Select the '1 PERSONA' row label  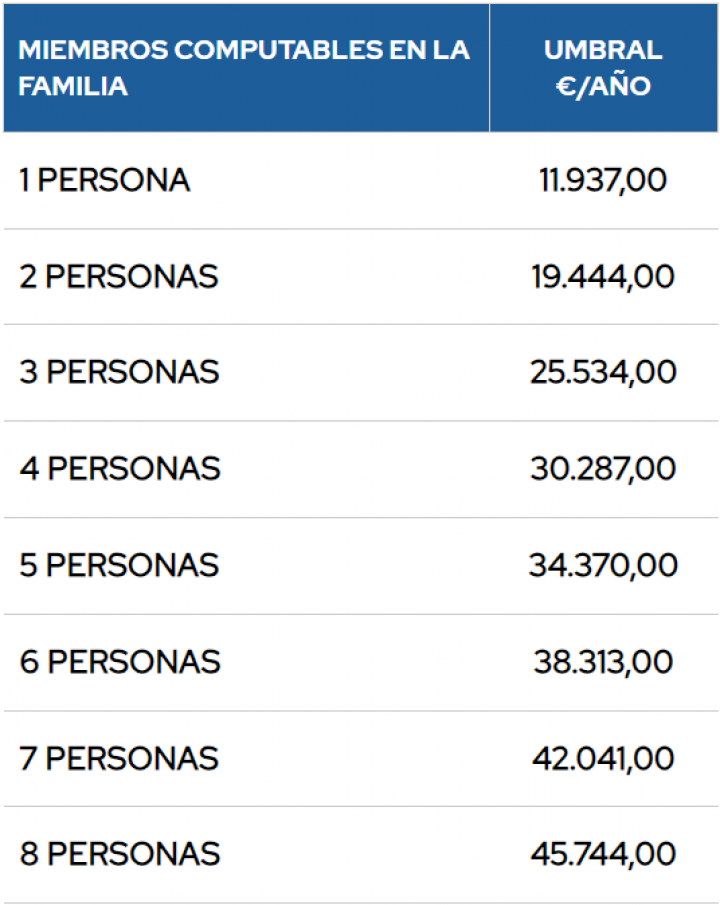104,181
